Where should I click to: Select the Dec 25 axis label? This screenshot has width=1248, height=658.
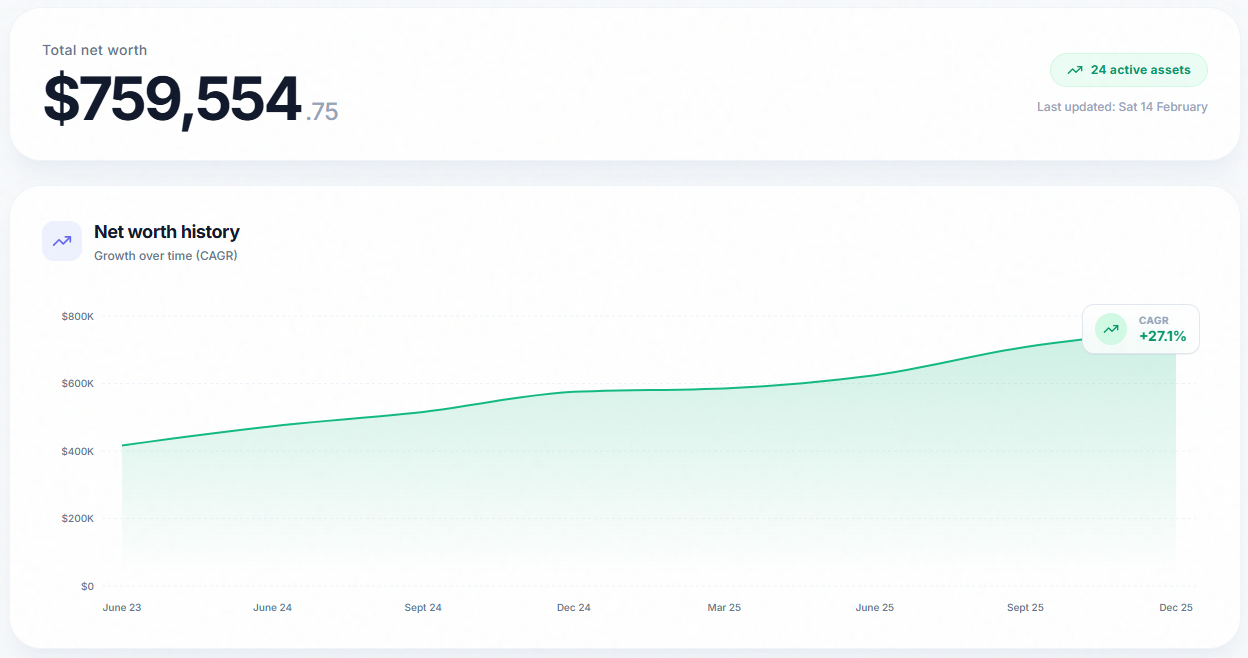pos(1175,607)
